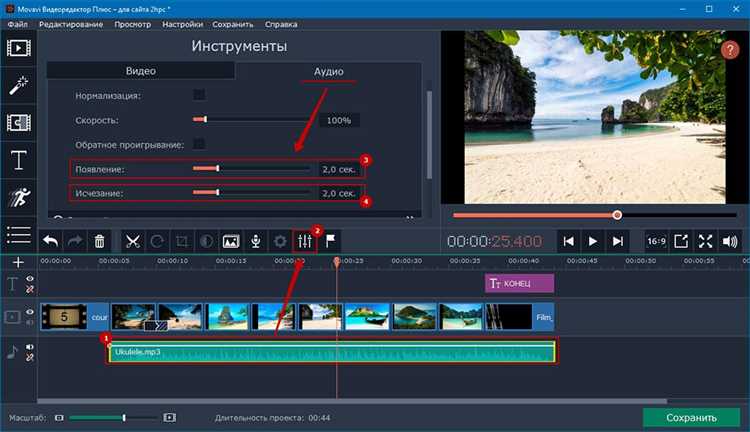Adjust the Появление fade-in slider
The image size is (750, 432).
click(x=252, y=168)
